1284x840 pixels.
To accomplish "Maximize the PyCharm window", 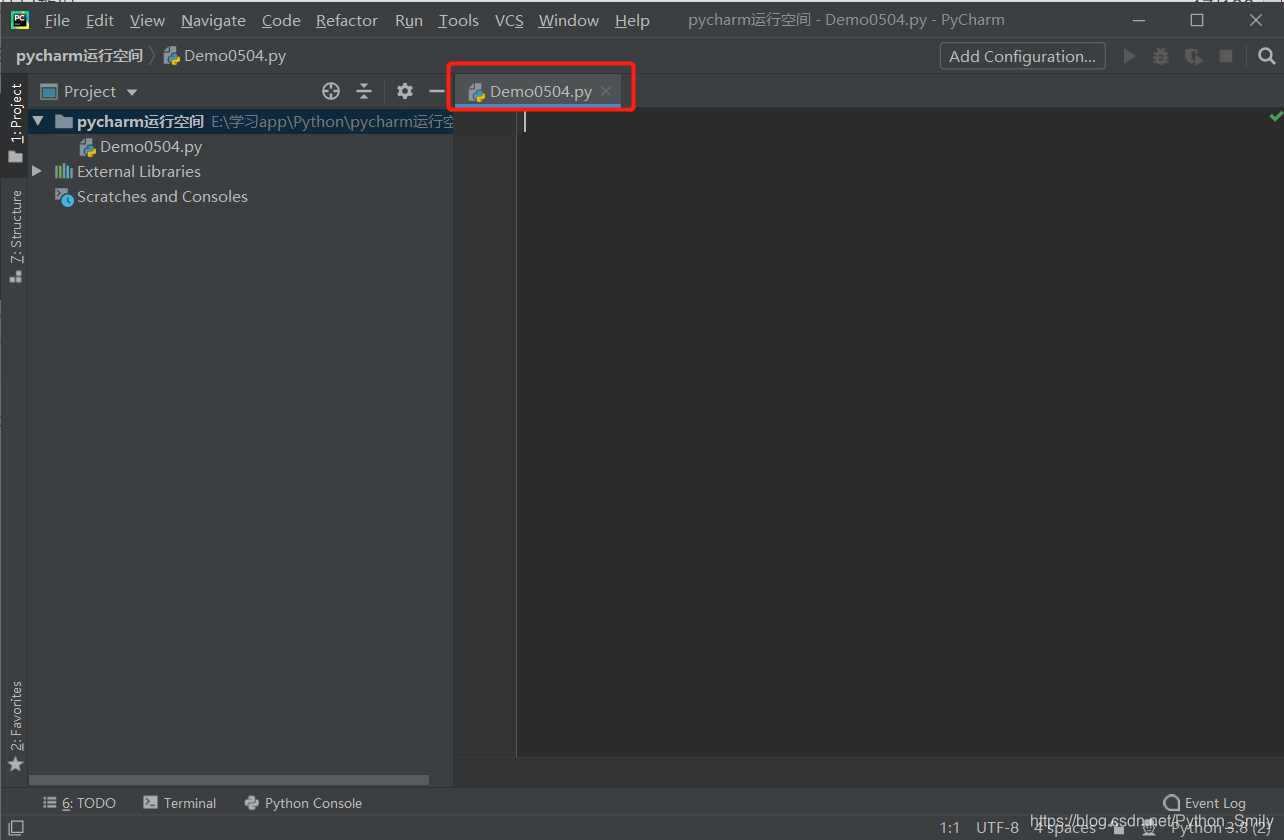I will (1197, 20).
